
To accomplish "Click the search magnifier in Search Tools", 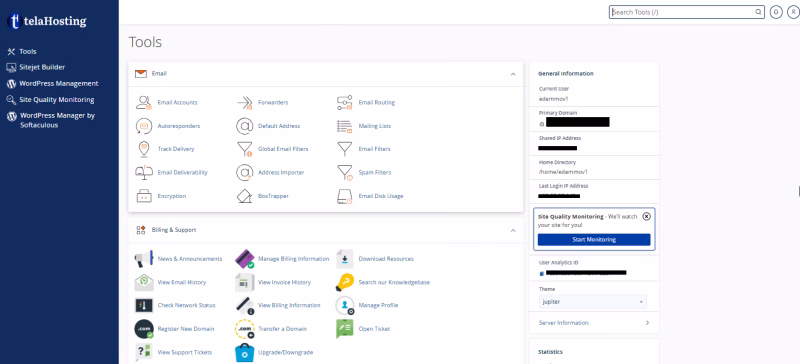I will (x=759, y=12).
